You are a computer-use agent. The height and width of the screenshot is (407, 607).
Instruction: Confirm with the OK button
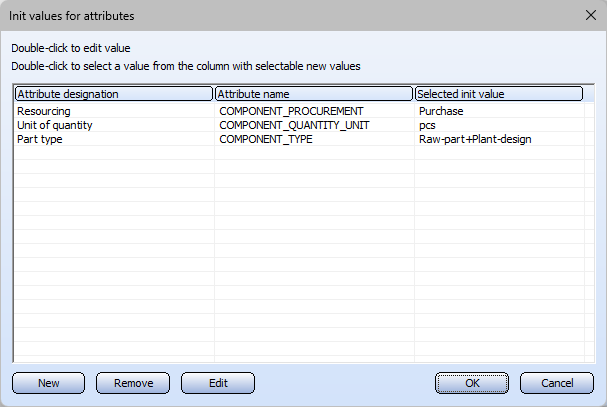pos(472,383)
